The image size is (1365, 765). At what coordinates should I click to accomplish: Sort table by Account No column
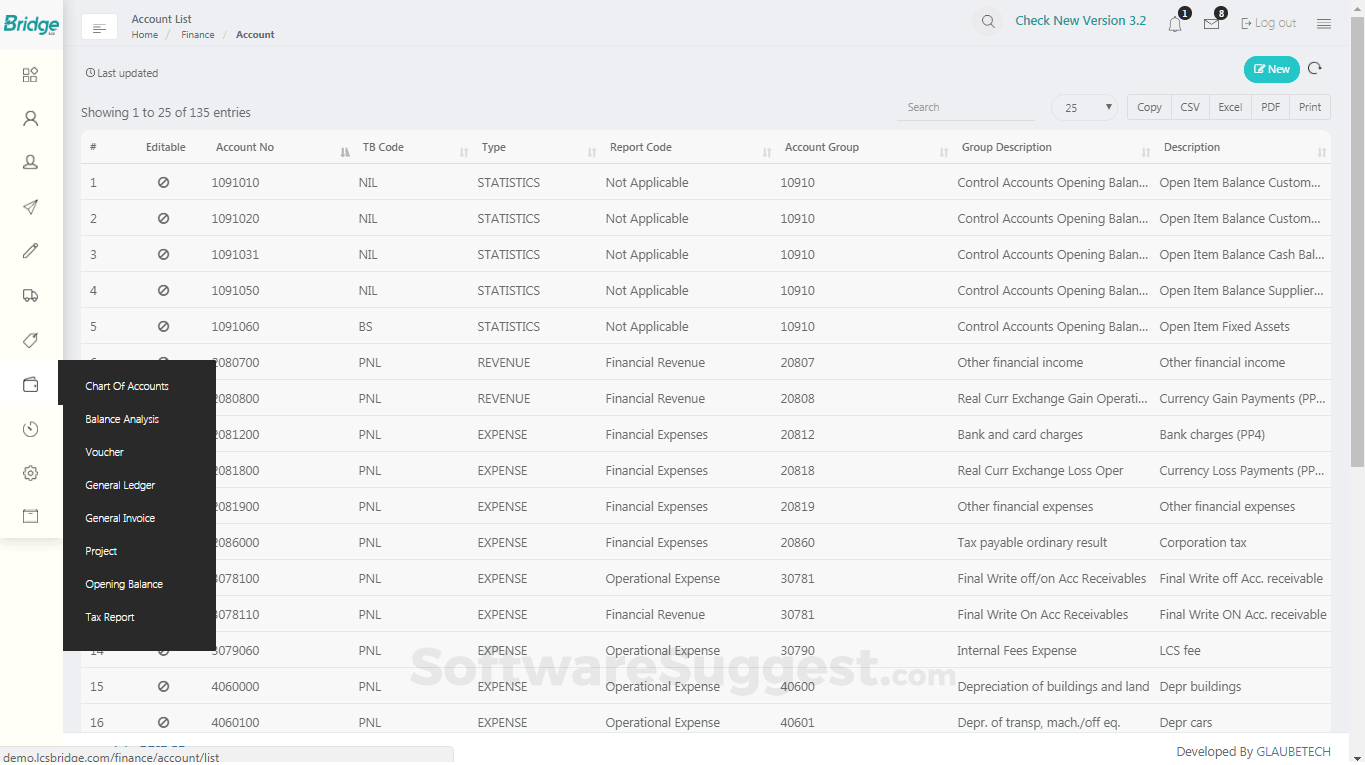pyautogui.click(x=245, y=148)
